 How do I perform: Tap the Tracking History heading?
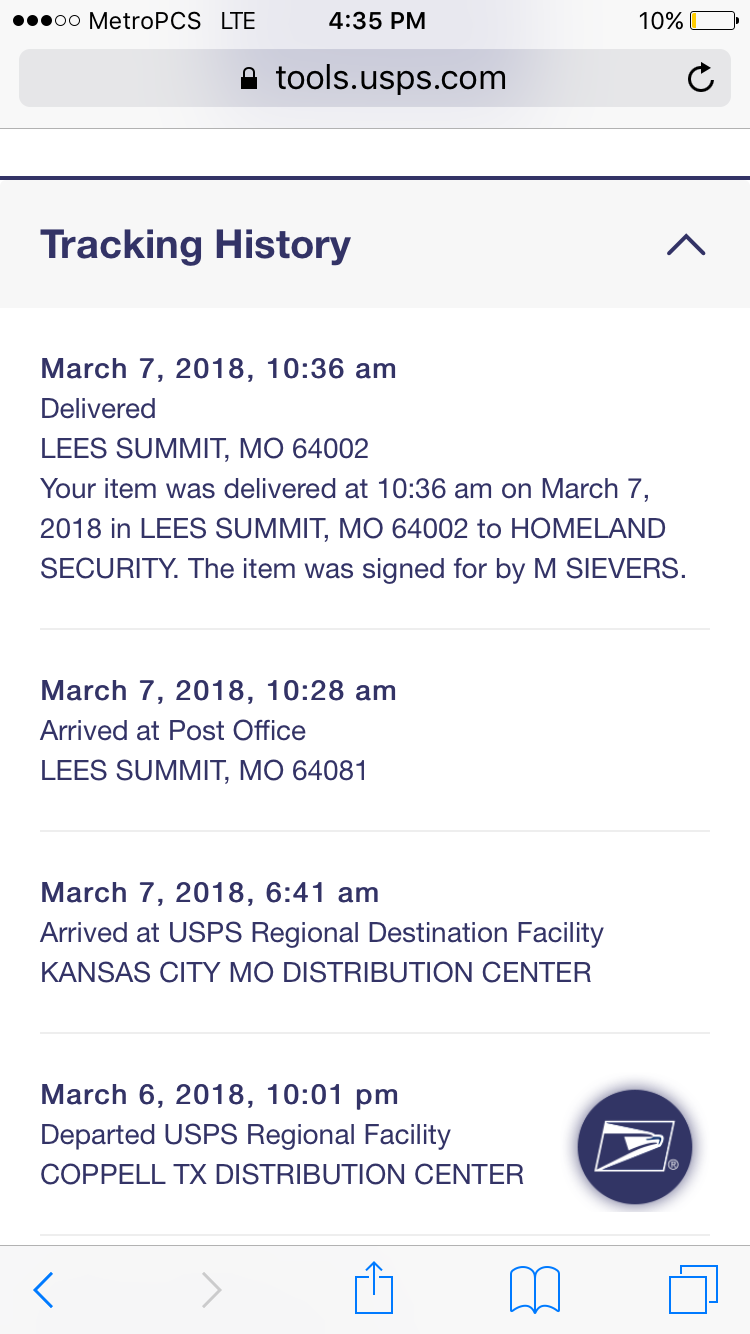coord(196,245)
